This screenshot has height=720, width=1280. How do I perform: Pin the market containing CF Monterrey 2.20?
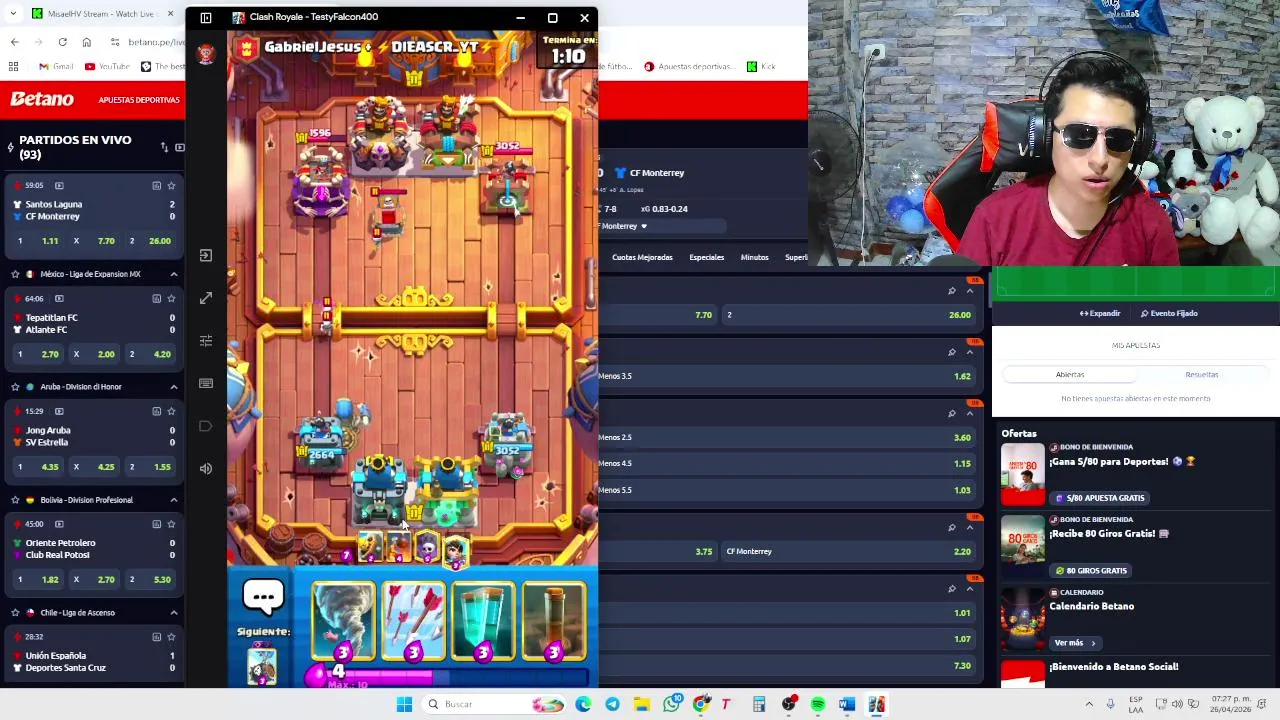(x=952, y=527)
